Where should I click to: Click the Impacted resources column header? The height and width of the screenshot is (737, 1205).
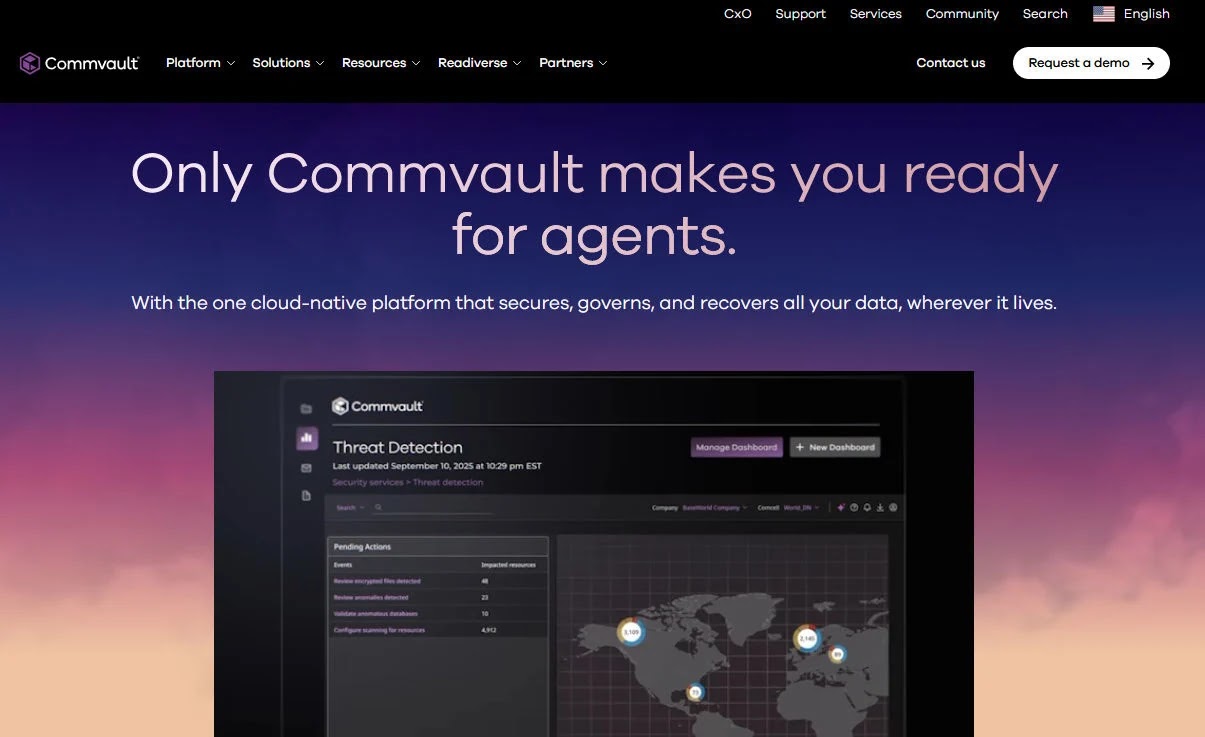point(508,565)
